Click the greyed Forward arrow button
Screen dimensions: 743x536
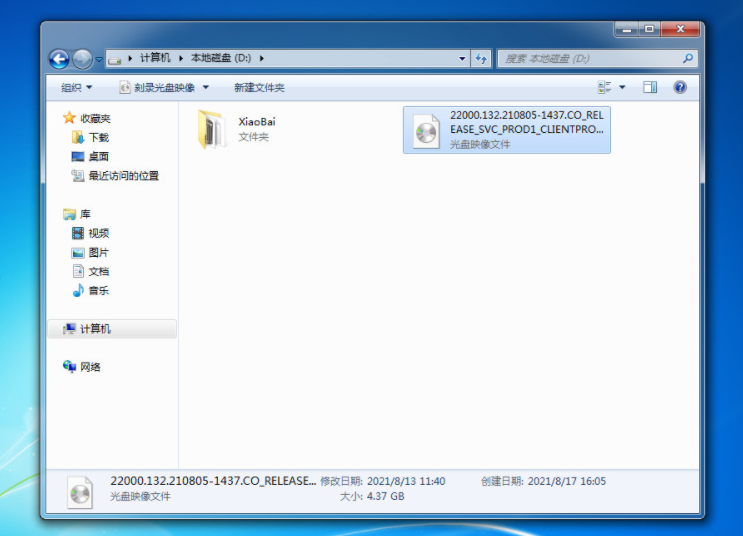tap(82, 59)
